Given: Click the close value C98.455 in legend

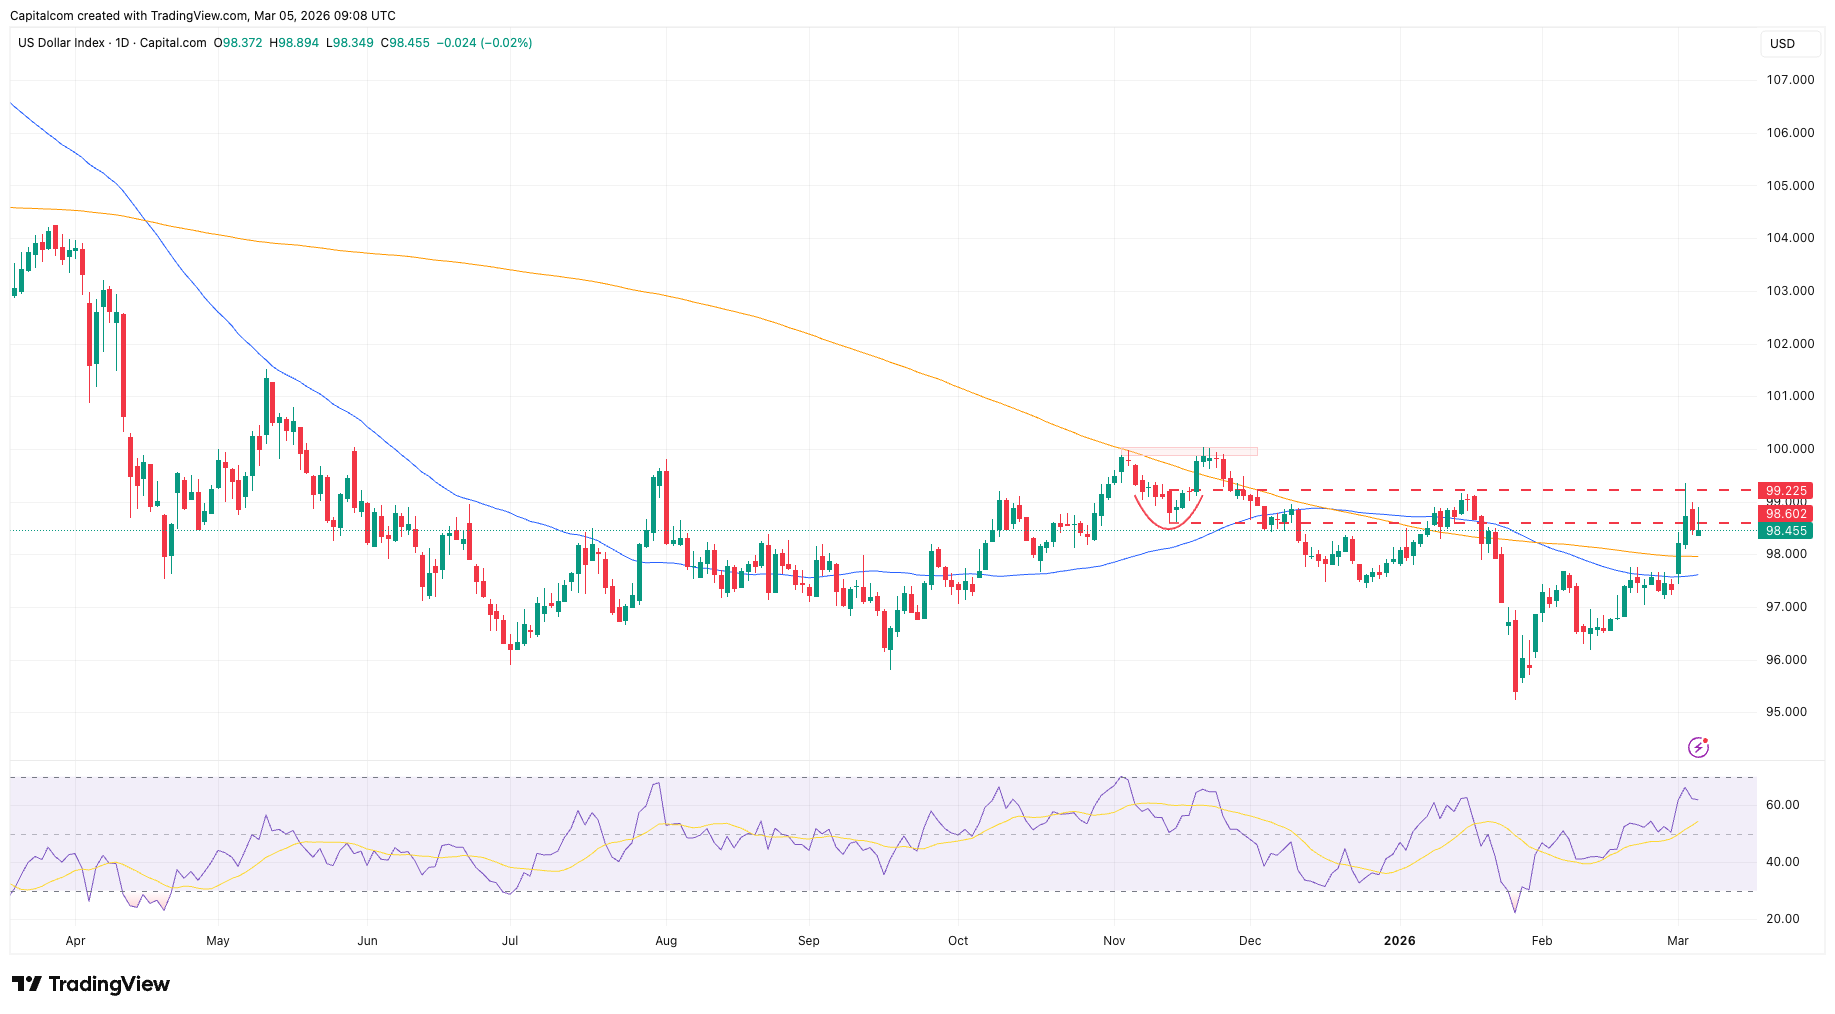Looking at the screenshot, I should point(405,43).
